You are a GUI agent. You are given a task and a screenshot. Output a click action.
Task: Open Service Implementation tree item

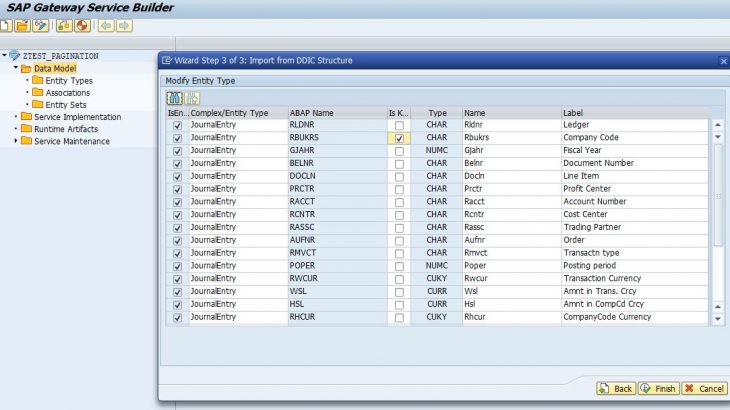[78, 117]
